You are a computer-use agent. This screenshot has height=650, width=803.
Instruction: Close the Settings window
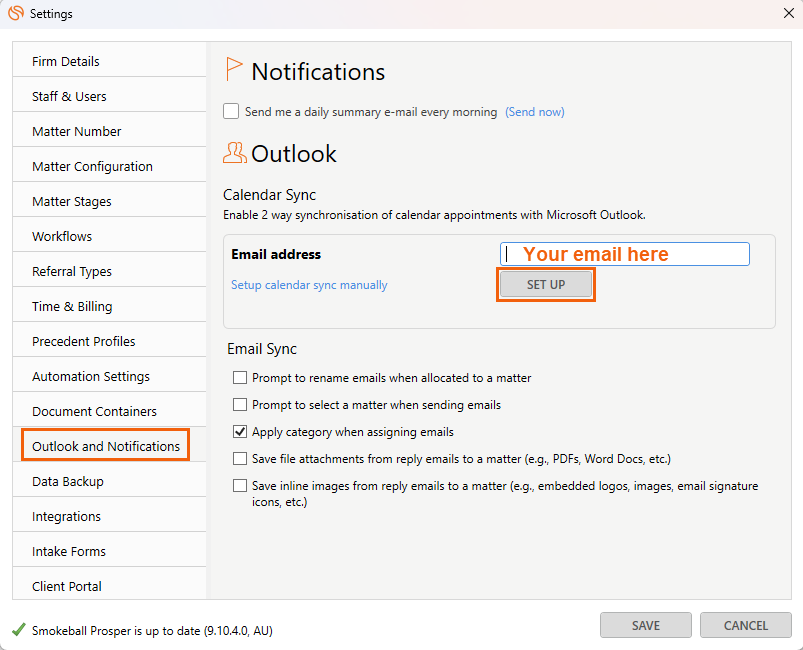tap(789, 13)
